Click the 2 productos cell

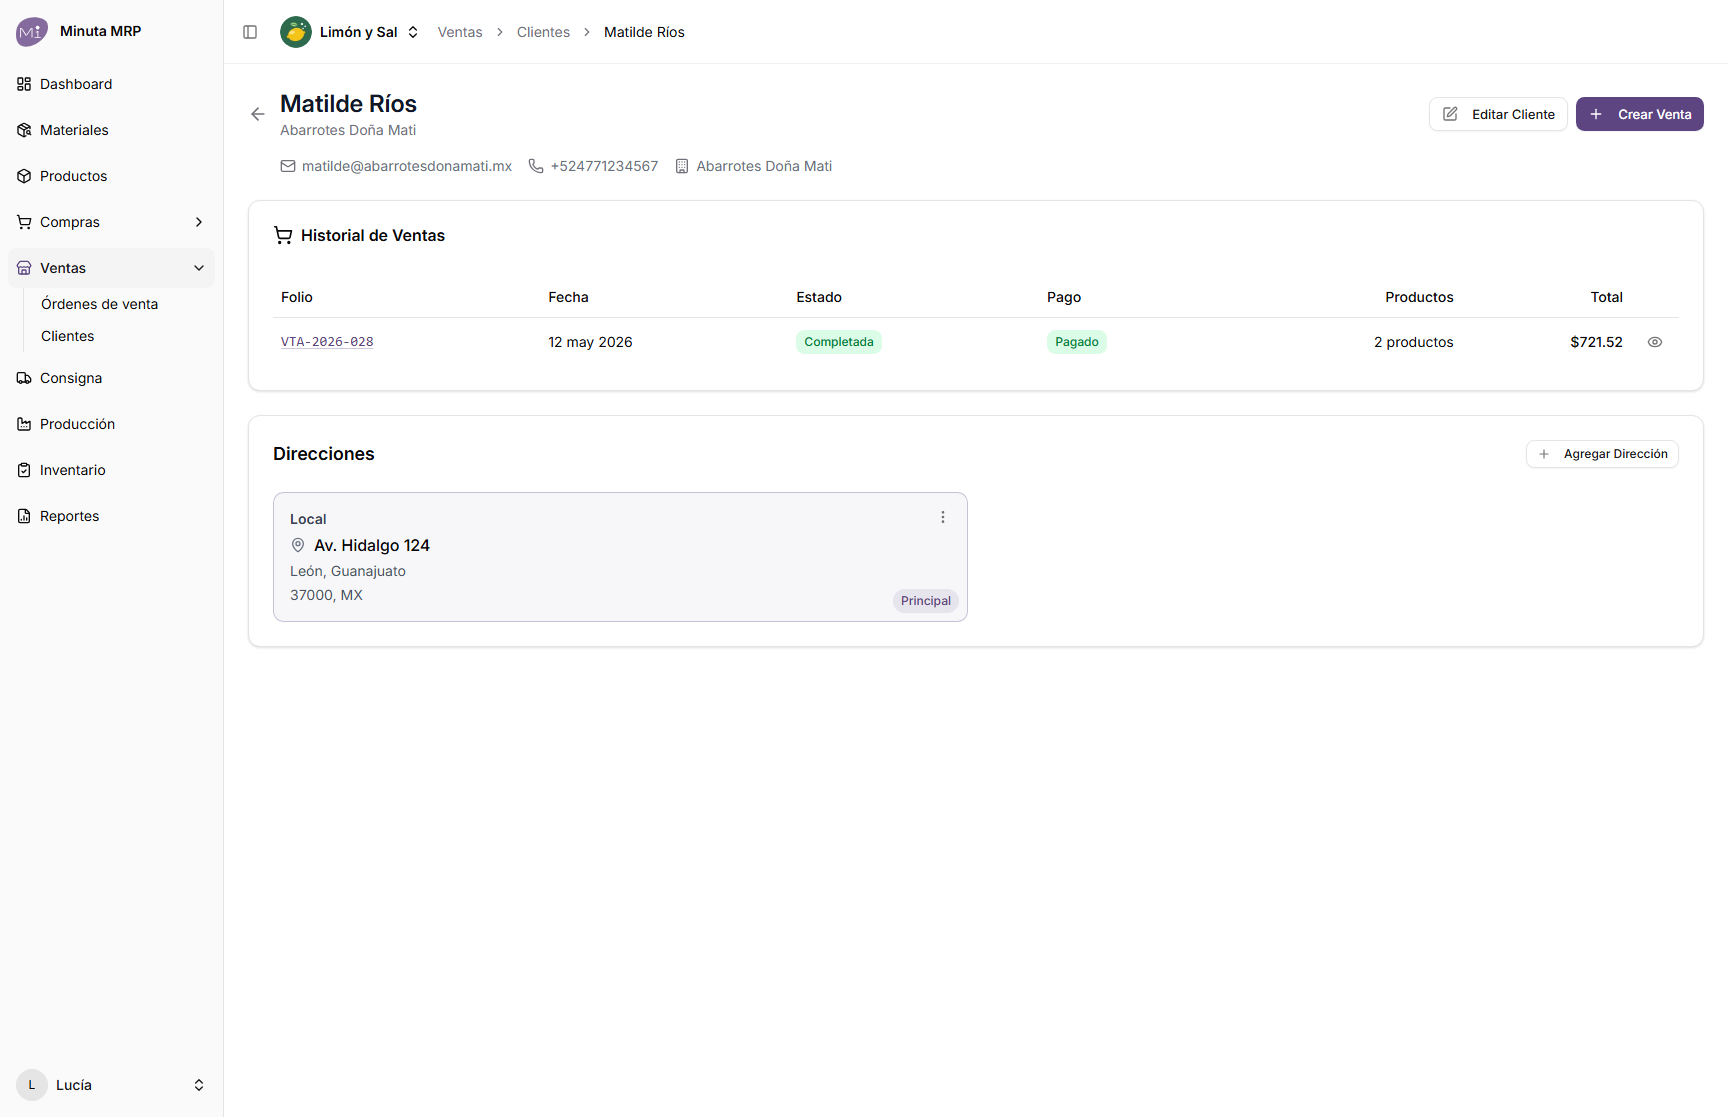(x=1413, y=342)
